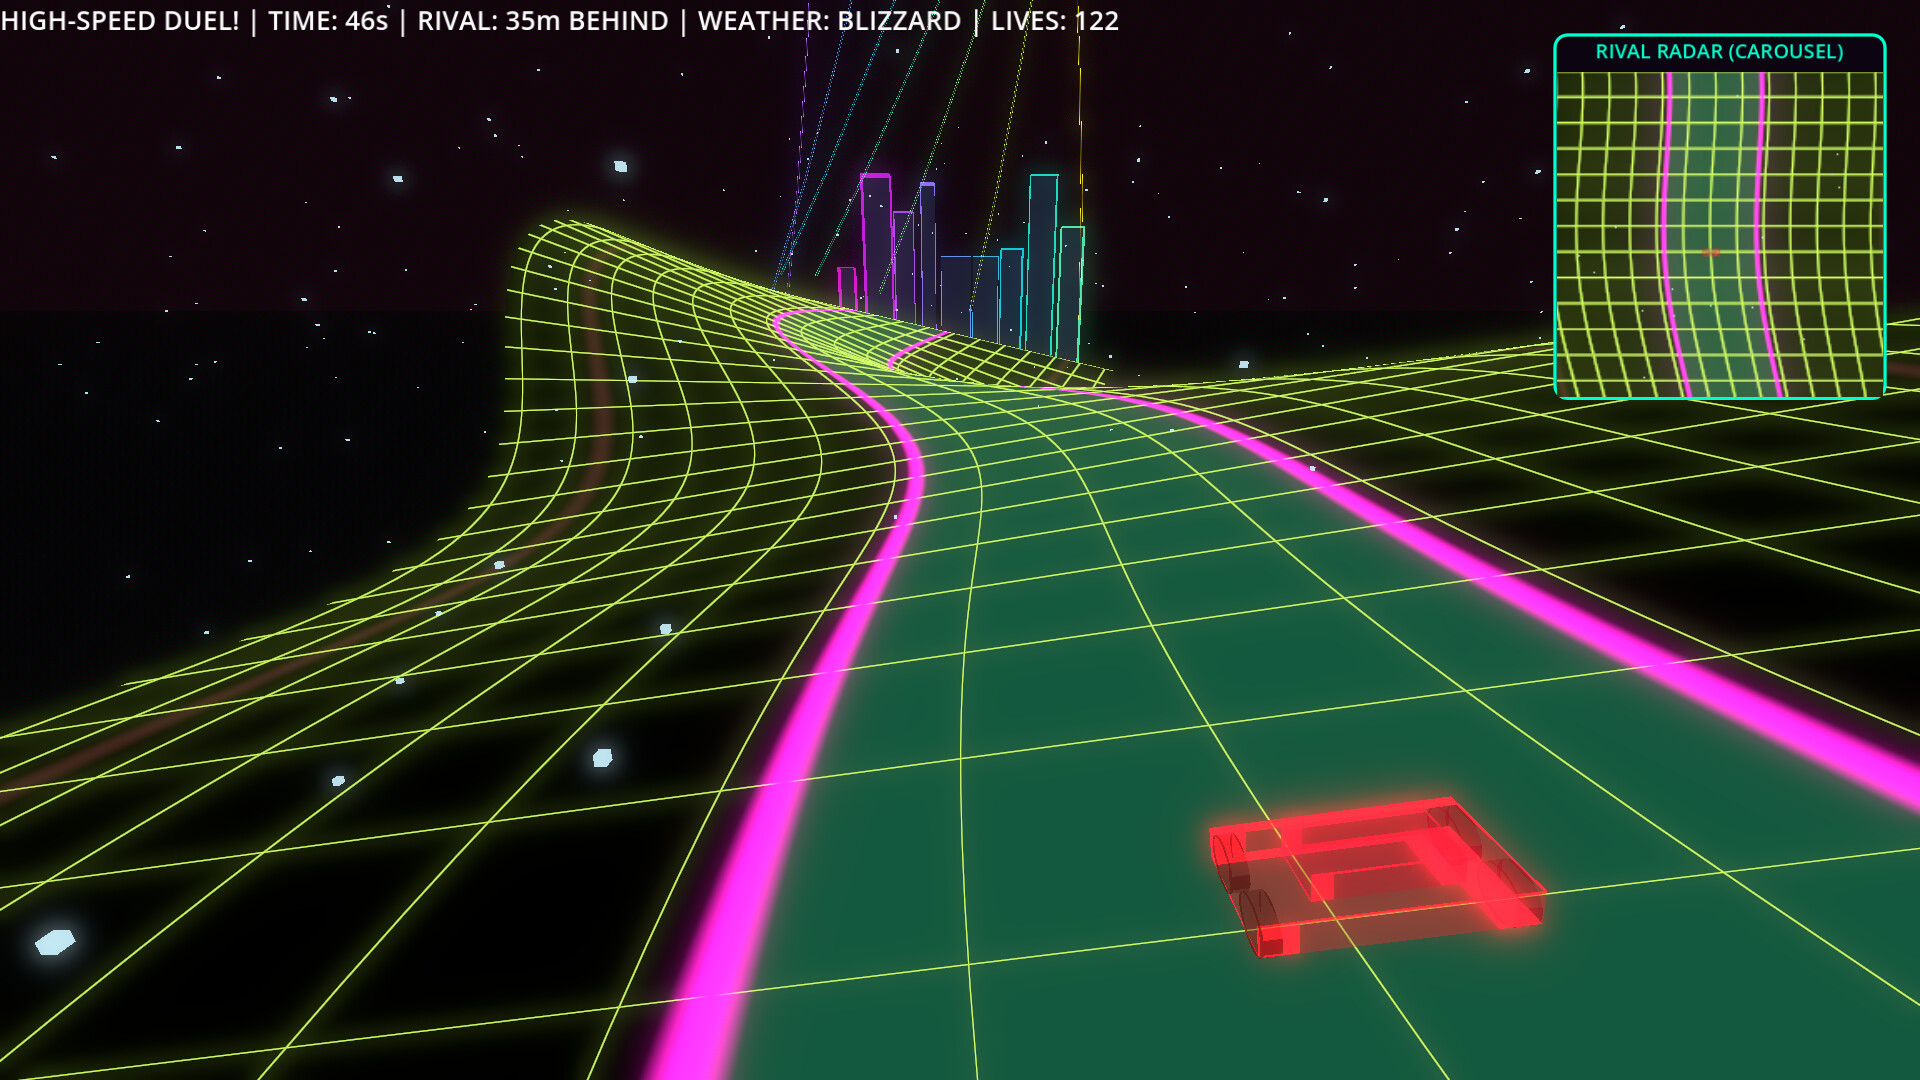Click the magenta skyscraper in skyline

pos(877,243)
